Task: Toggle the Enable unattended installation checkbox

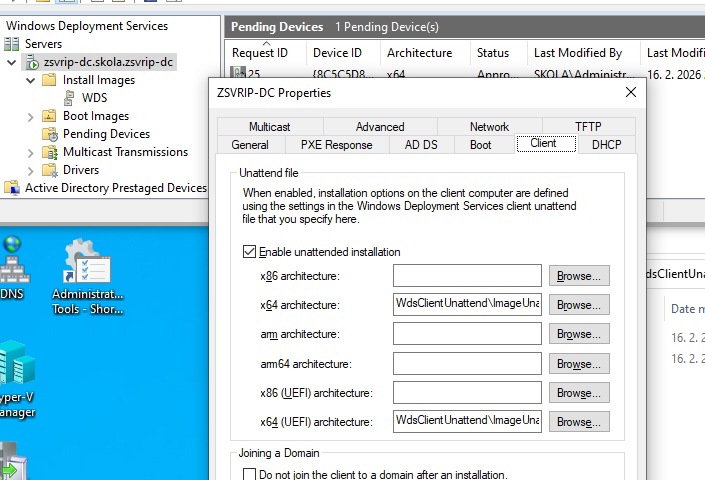Action: coord(250,252)
